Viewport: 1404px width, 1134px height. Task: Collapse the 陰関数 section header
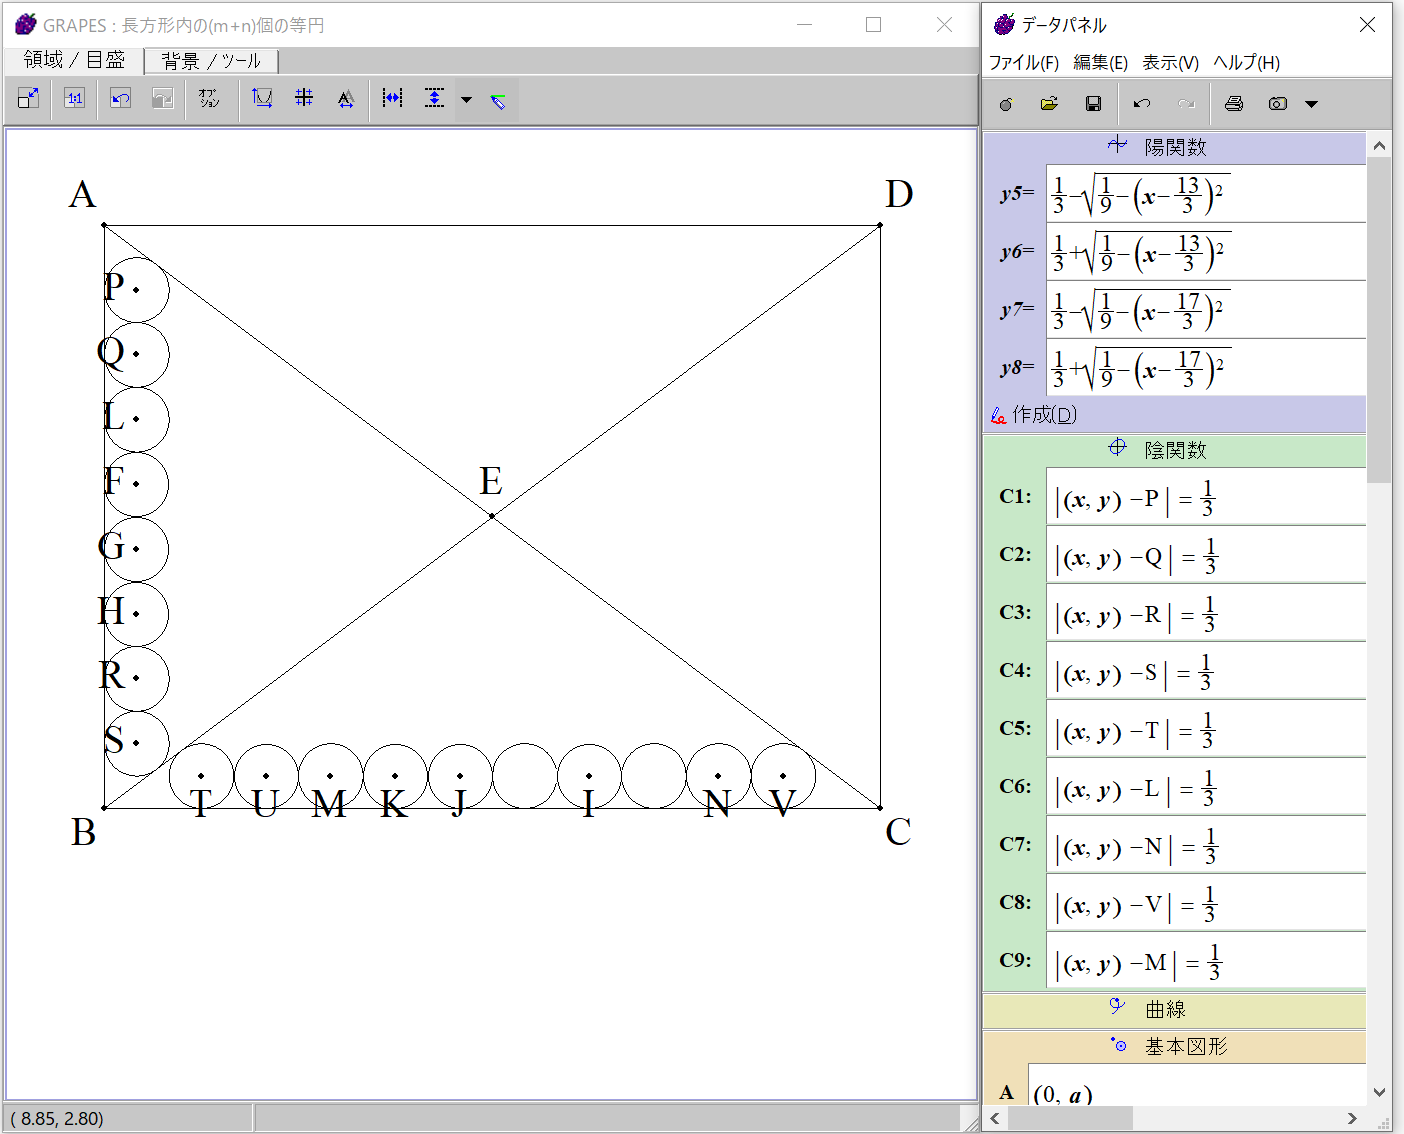[1174, 450]
